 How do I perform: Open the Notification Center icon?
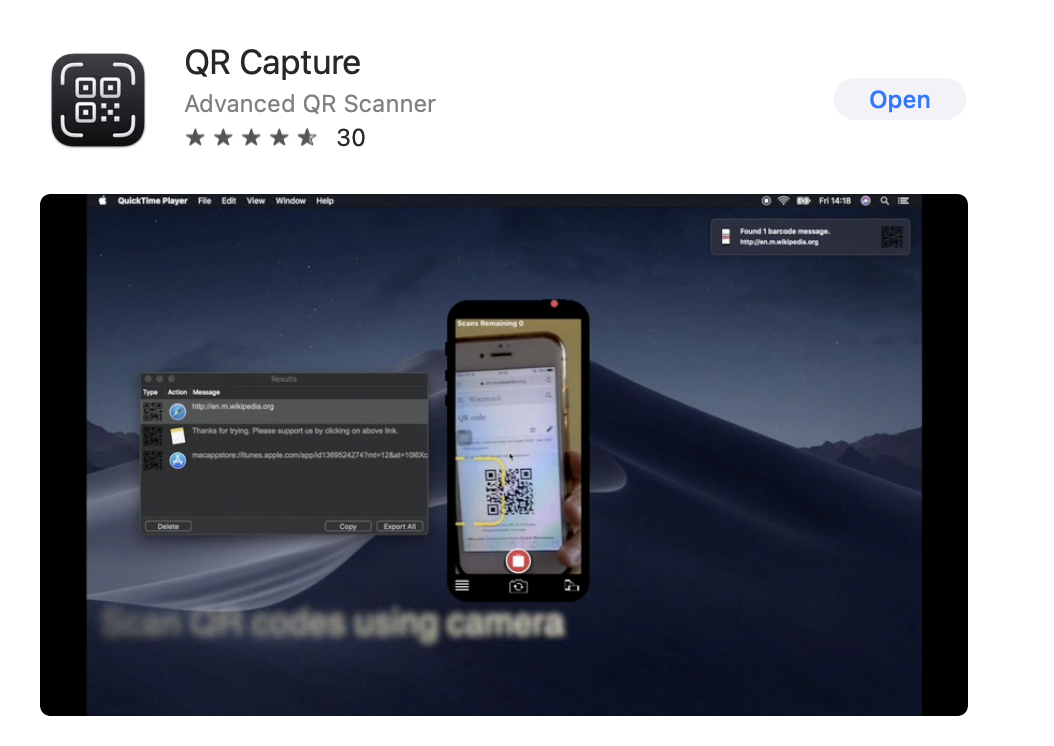[904, 201]
